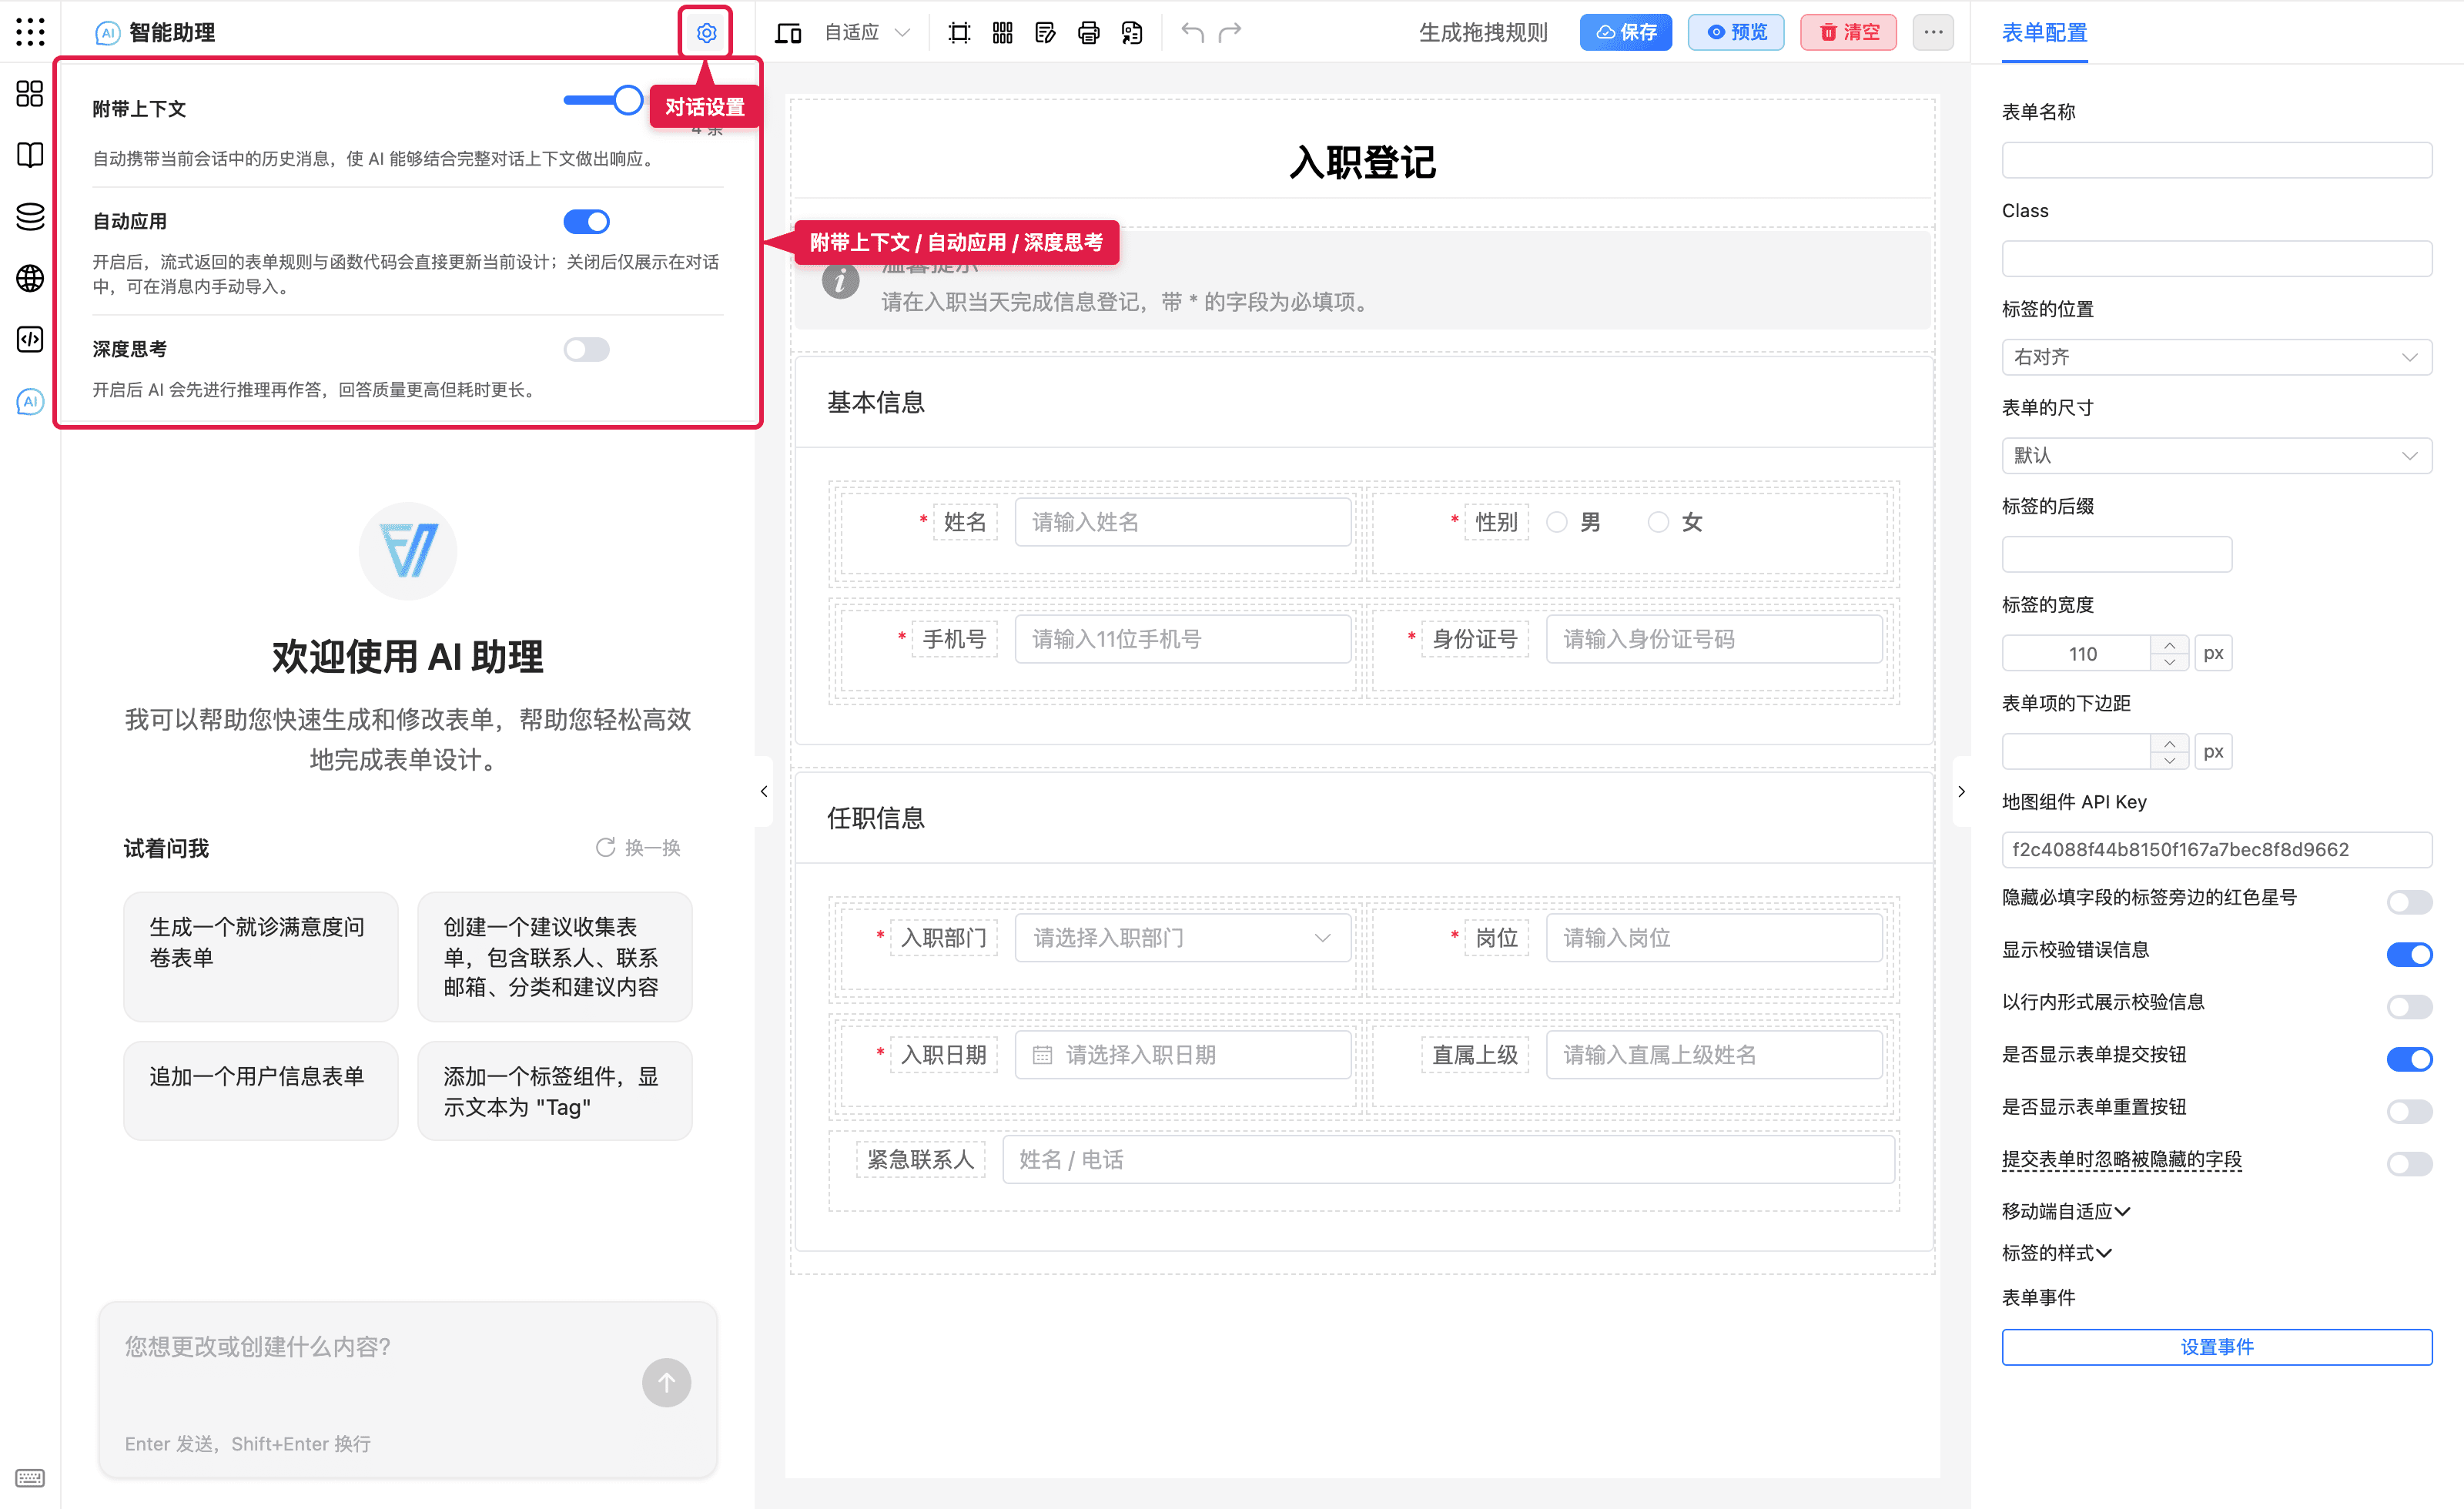Click the chat settings gear icon

coord(706,33)
